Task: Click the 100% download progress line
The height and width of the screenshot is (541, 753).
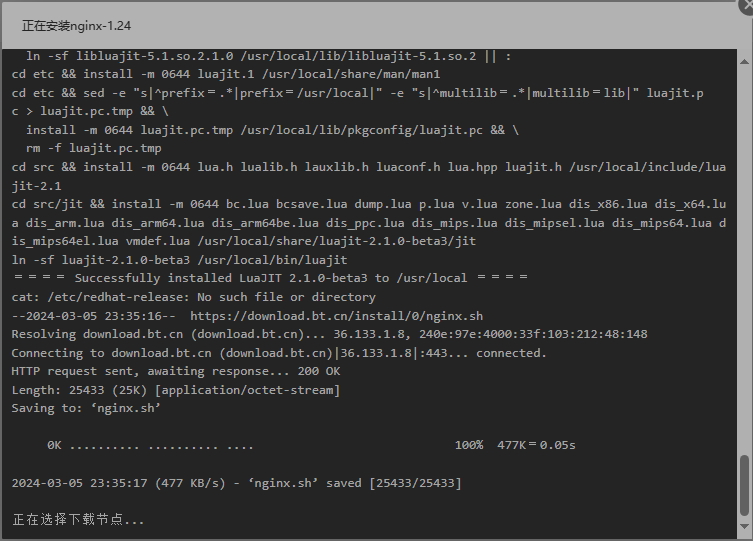Action: (311, 445)
